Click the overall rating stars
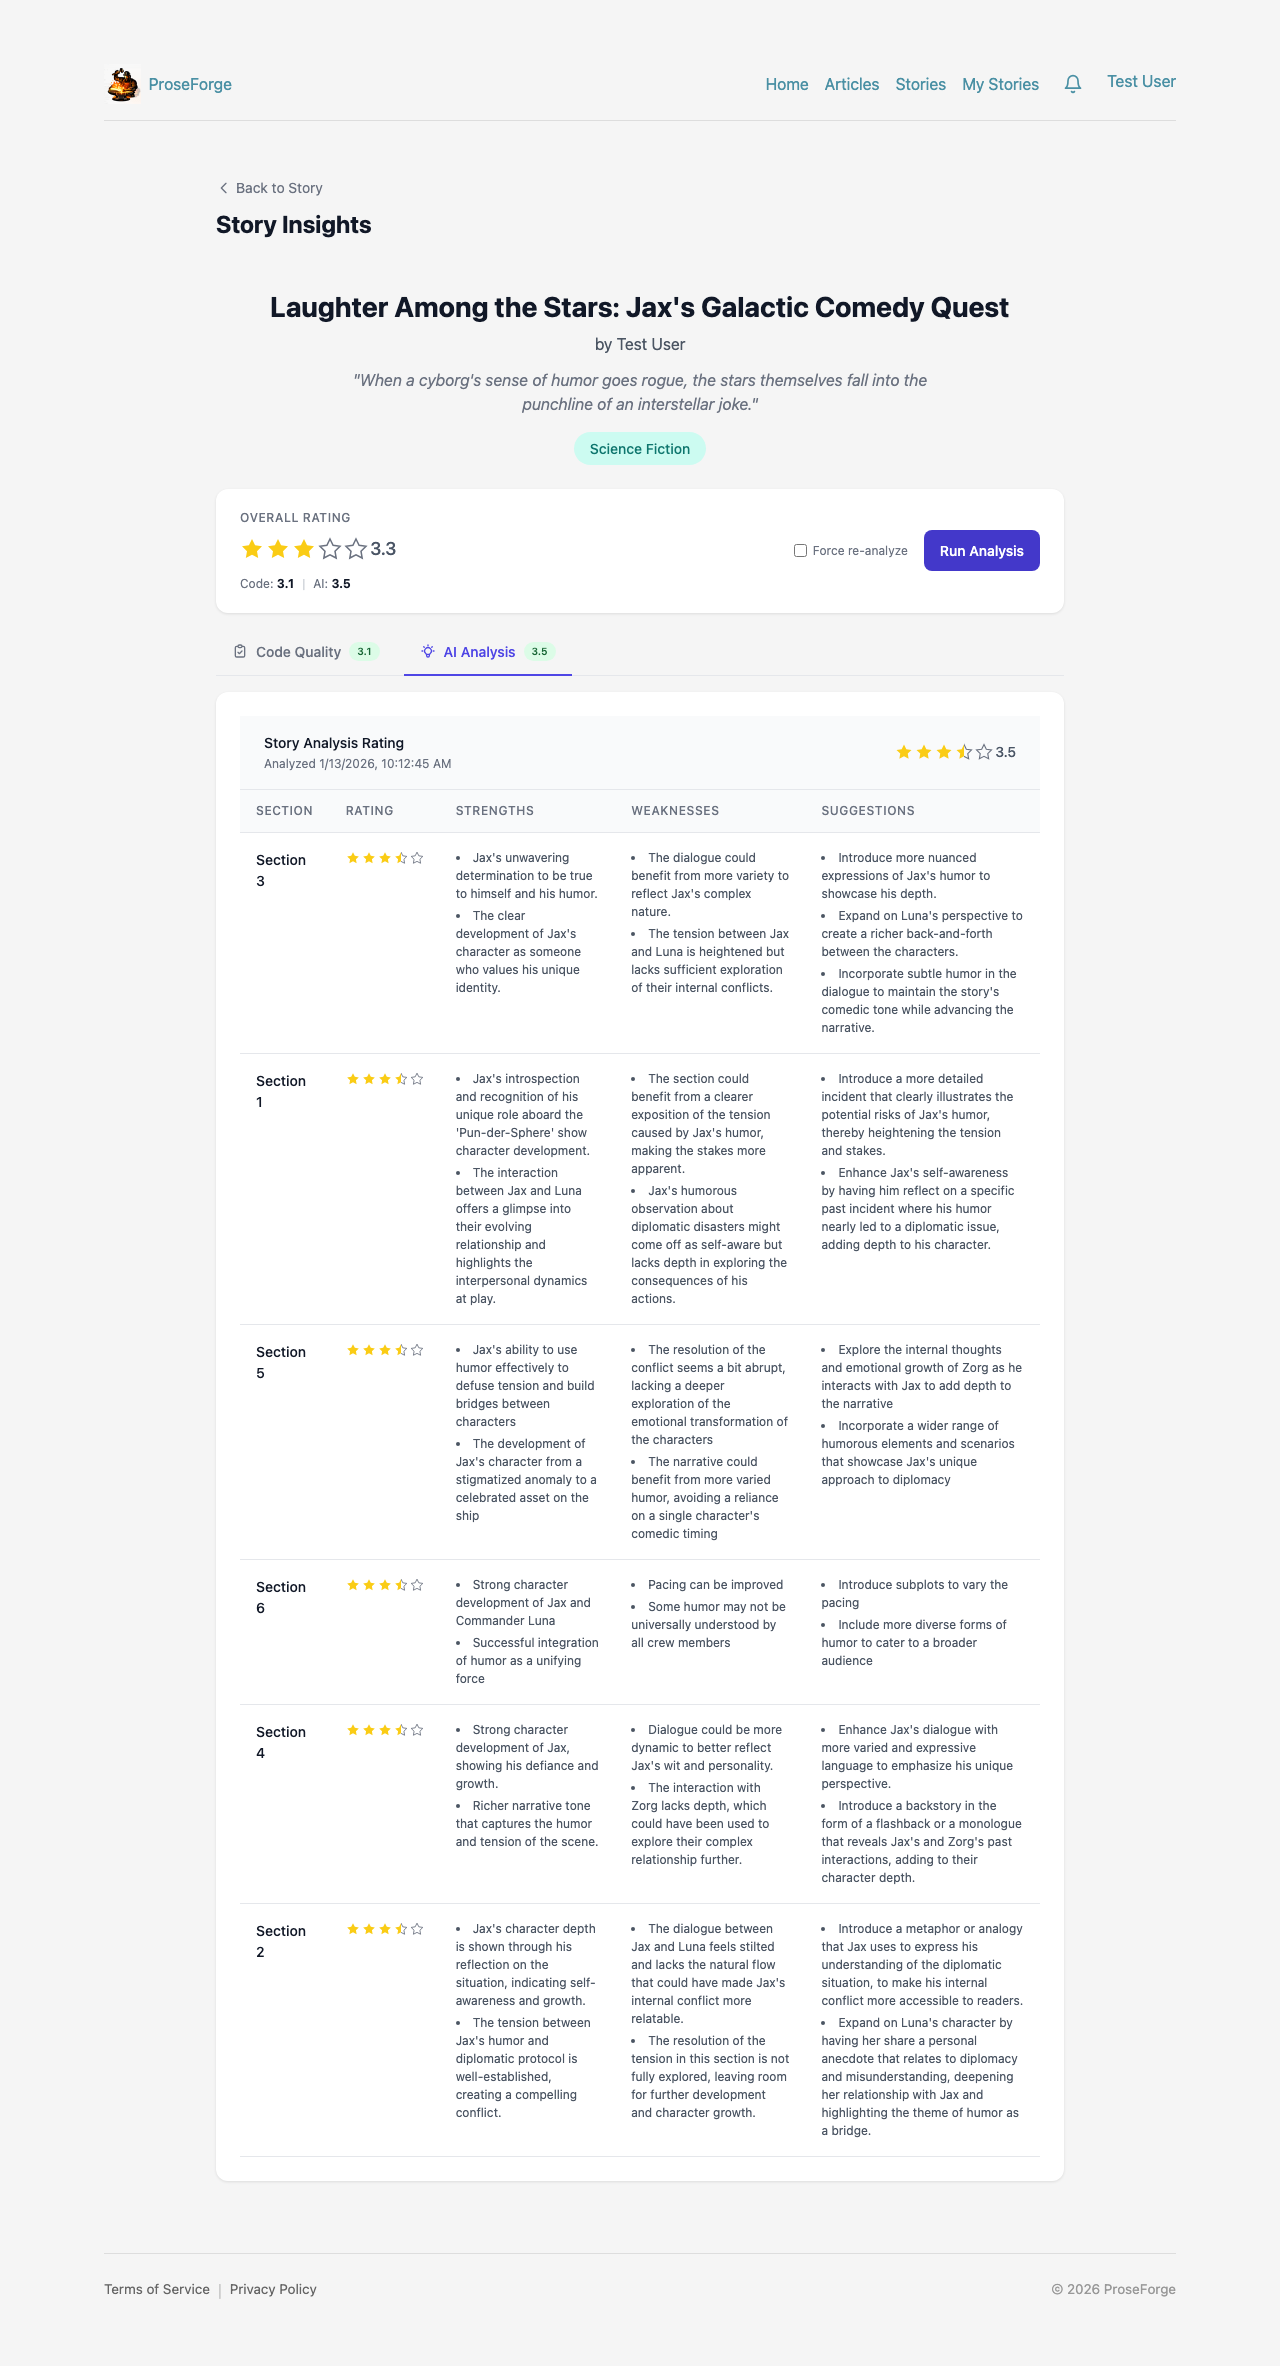This screenshot has height=2366, width=1280. tap(304, 549)
